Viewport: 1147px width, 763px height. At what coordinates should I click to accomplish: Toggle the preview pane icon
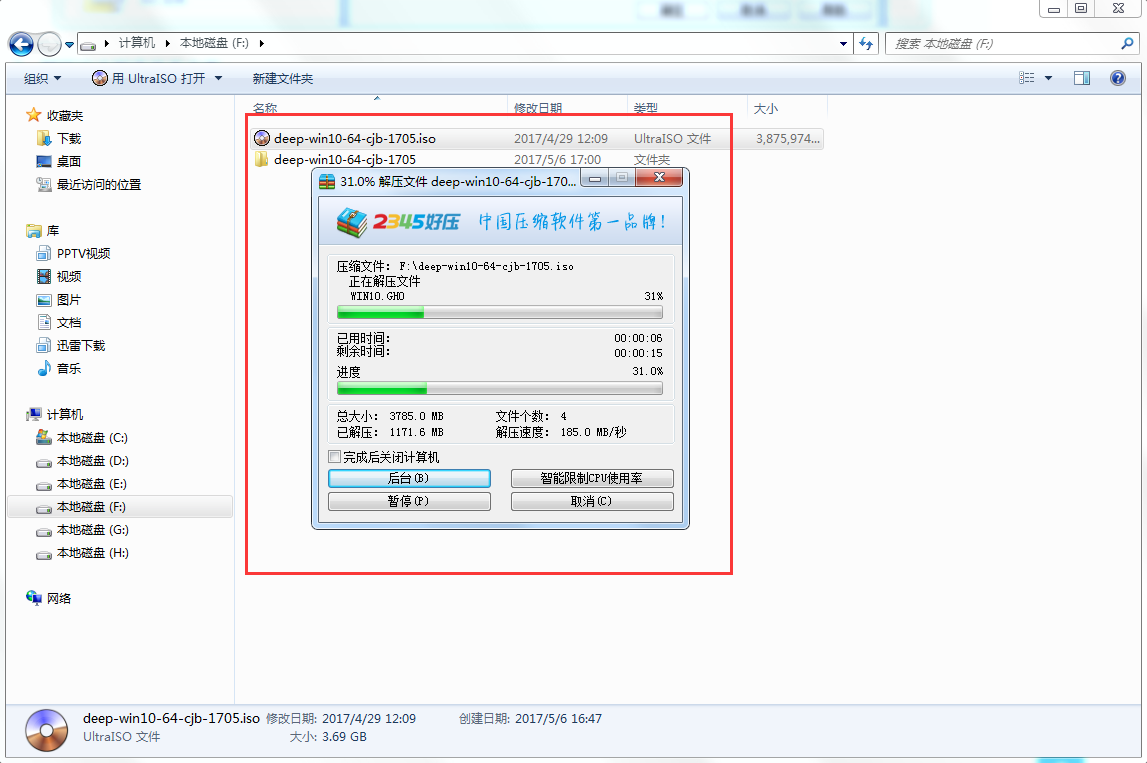1082,78
